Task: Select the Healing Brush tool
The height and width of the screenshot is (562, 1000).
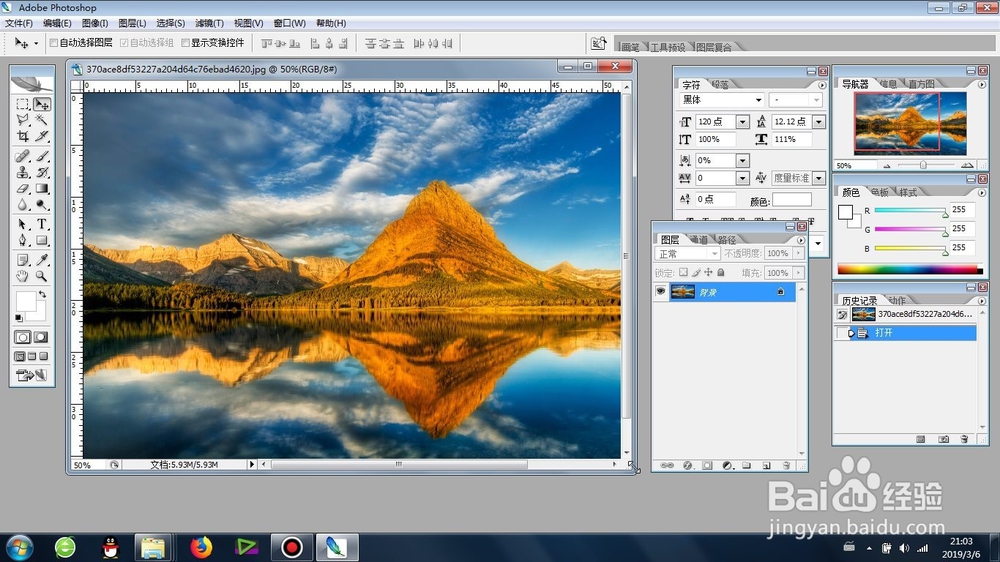Action: pyautogui.click(x=22, y=156)
